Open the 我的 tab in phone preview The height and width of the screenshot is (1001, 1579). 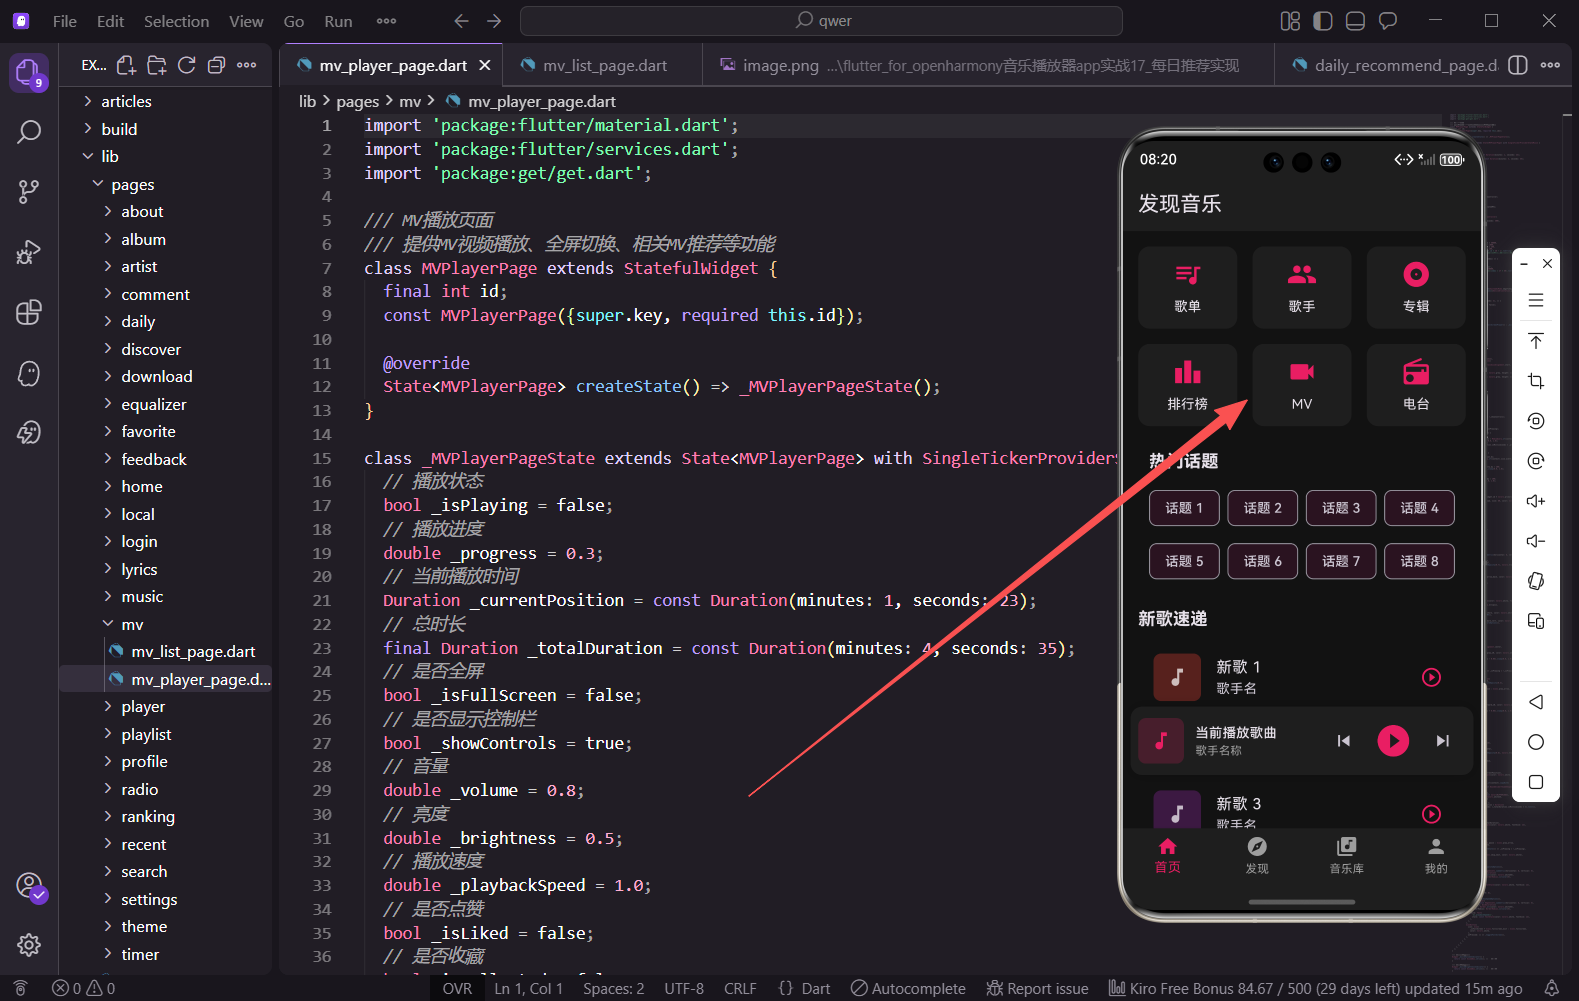[x=1436, y=856]
